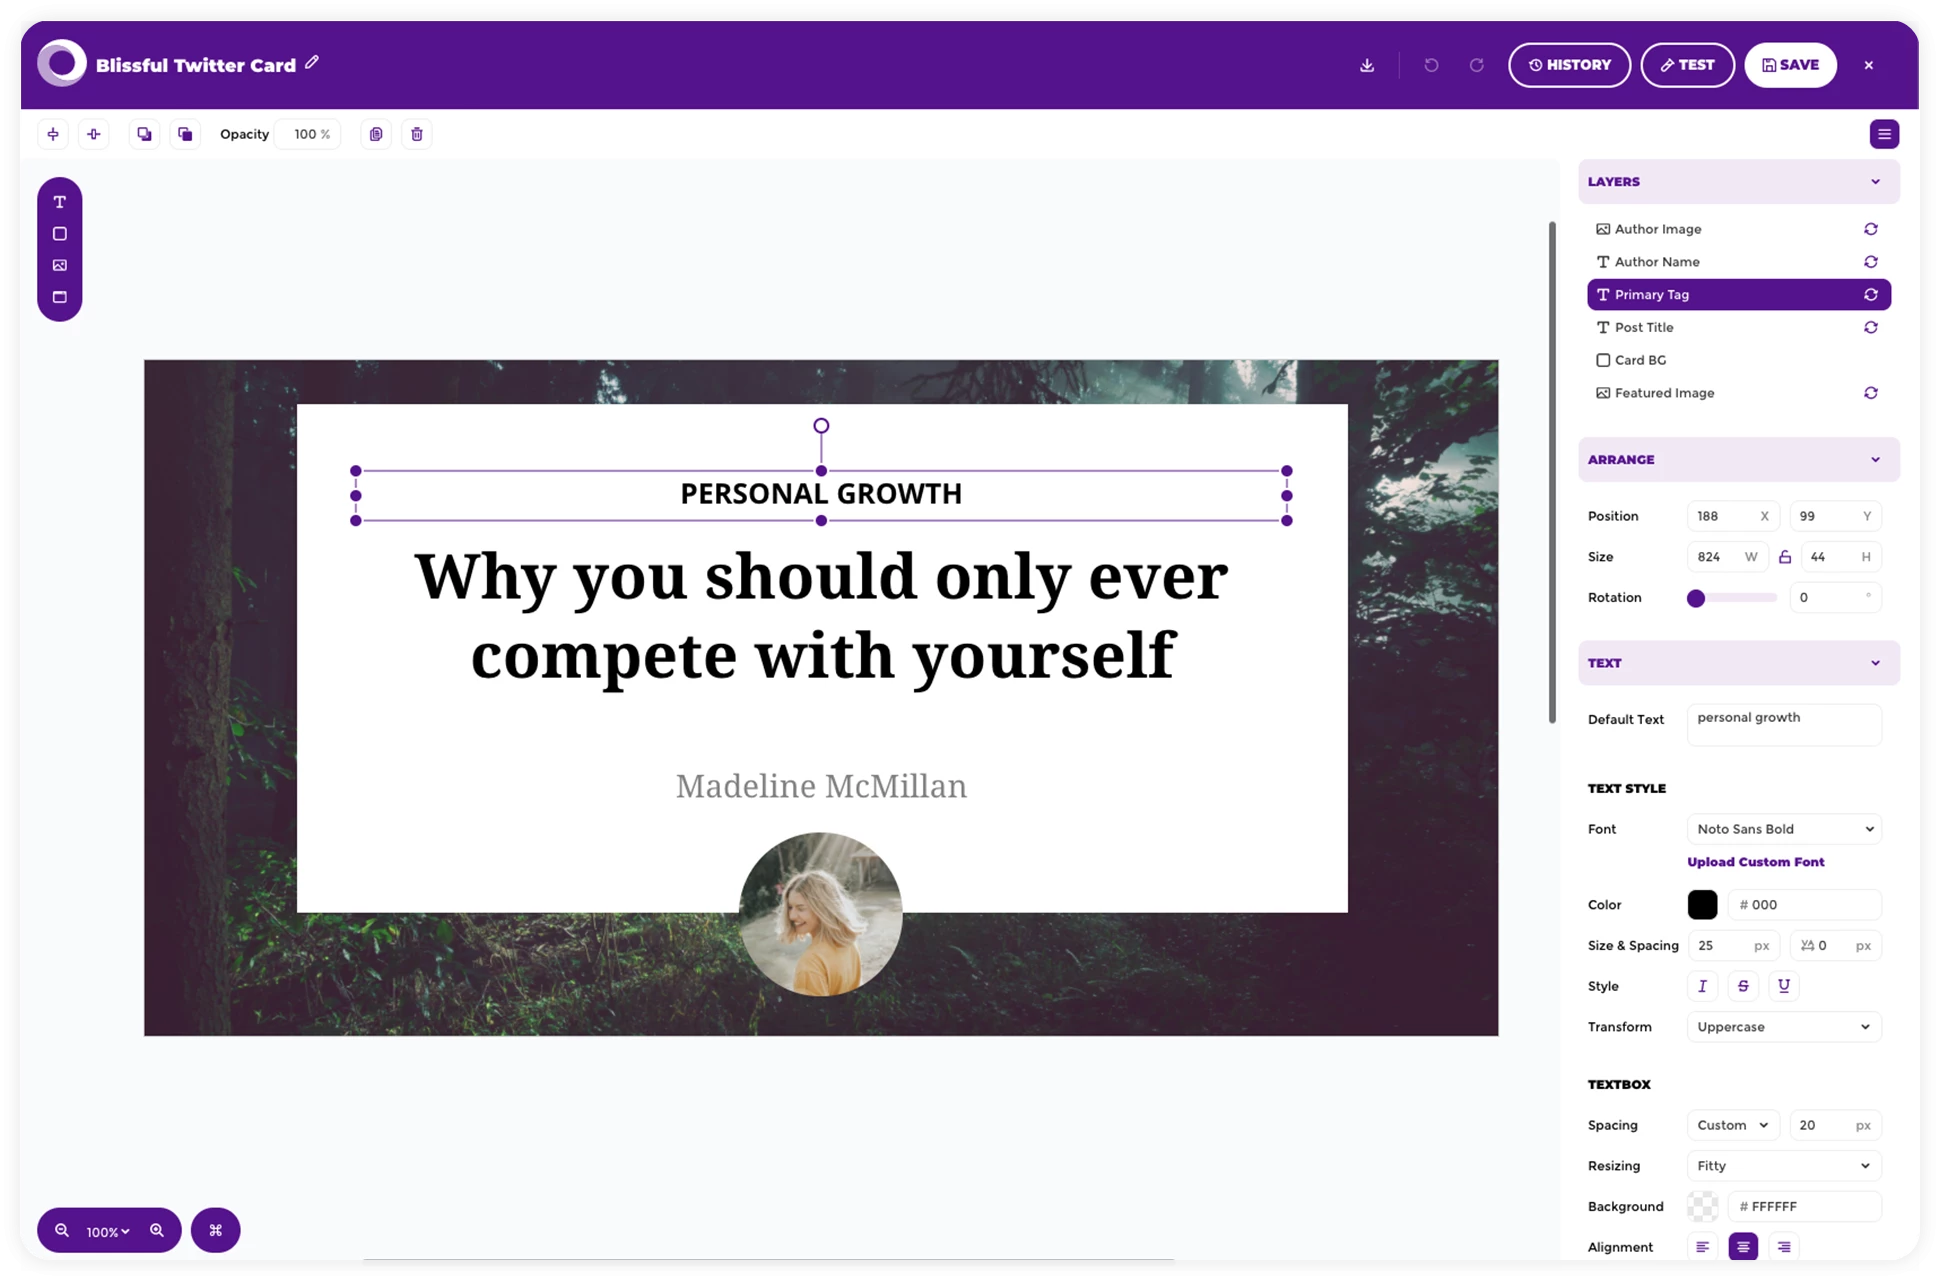Select the Post Title layer
1940x1280 pixels.
coord(1739,328)
